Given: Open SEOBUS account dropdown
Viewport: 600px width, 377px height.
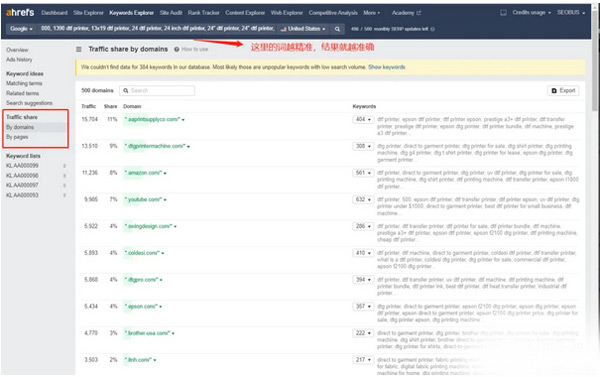Looking at the screenshot, I should (571, 13).
